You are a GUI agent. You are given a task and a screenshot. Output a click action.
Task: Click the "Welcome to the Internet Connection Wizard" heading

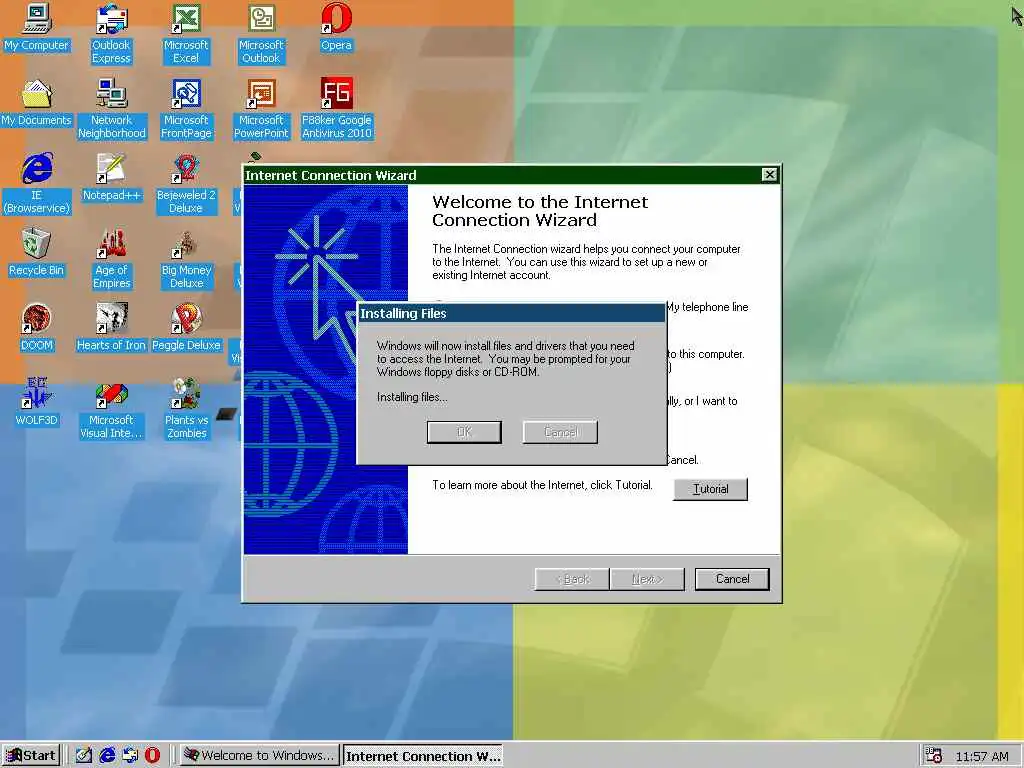[539, 211]
